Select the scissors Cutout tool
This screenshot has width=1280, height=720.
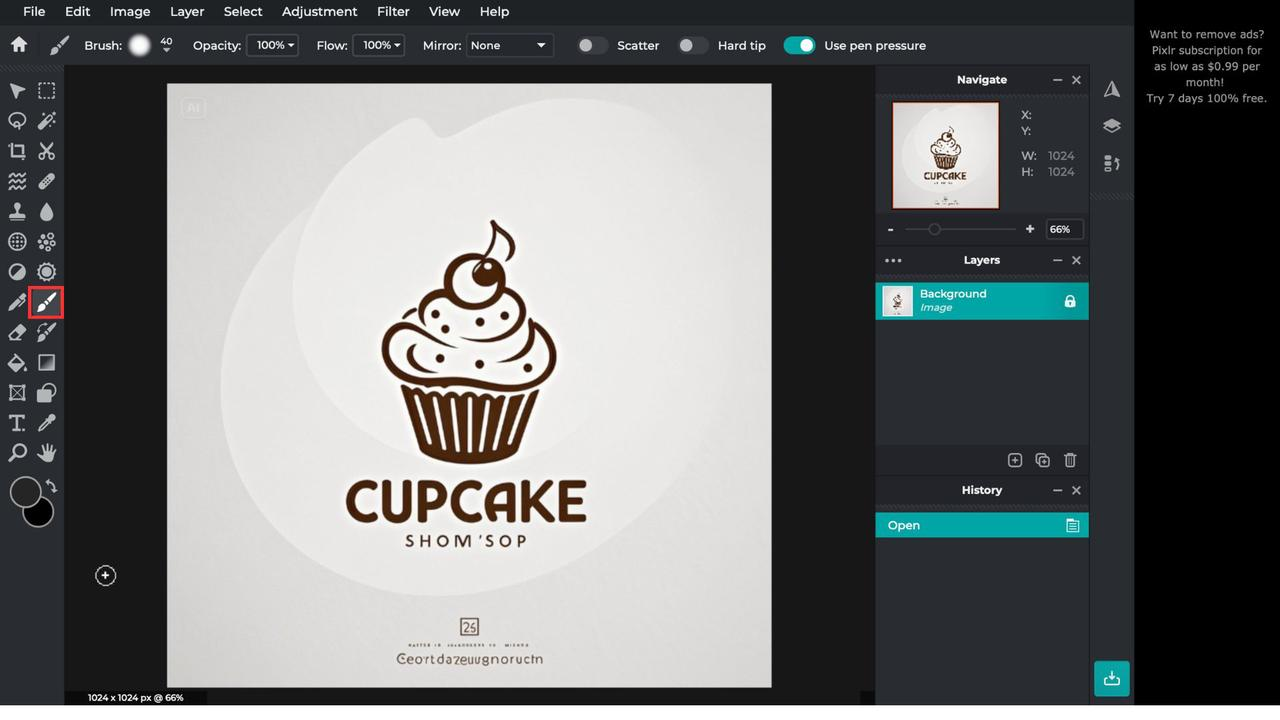coord(47,151)
